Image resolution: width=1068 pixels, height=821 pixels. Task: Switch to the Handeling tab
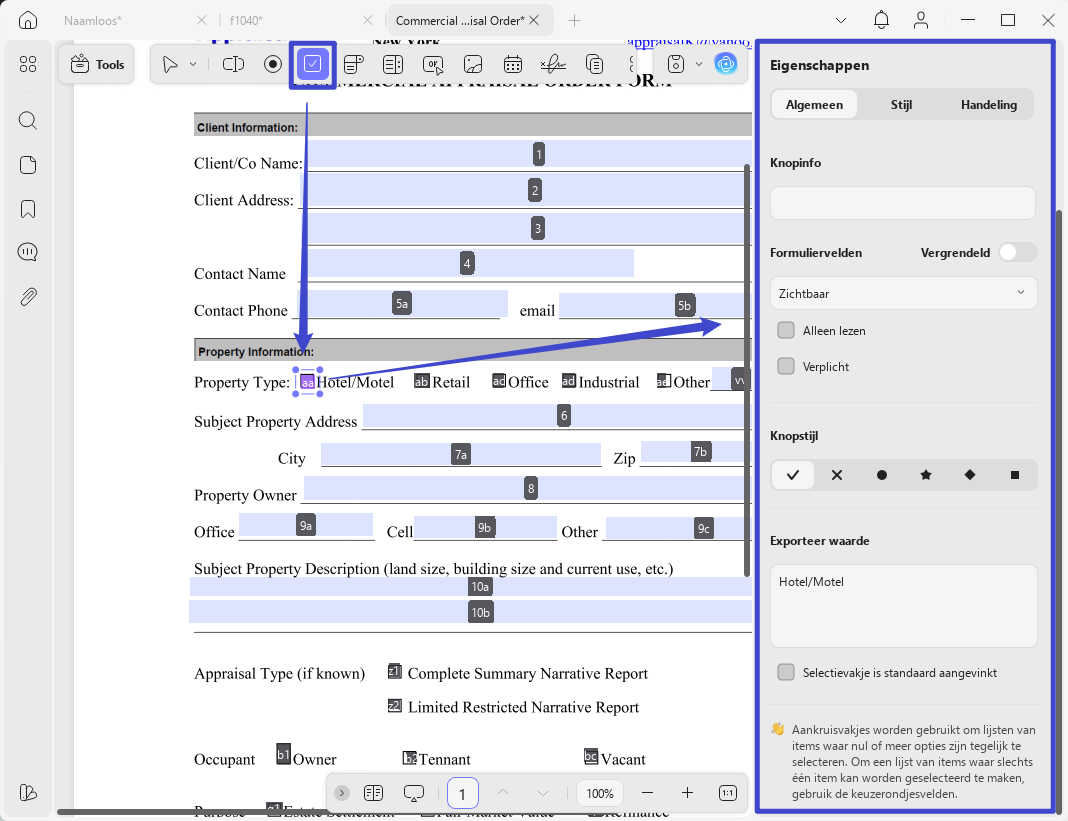[x=988, y=104]
